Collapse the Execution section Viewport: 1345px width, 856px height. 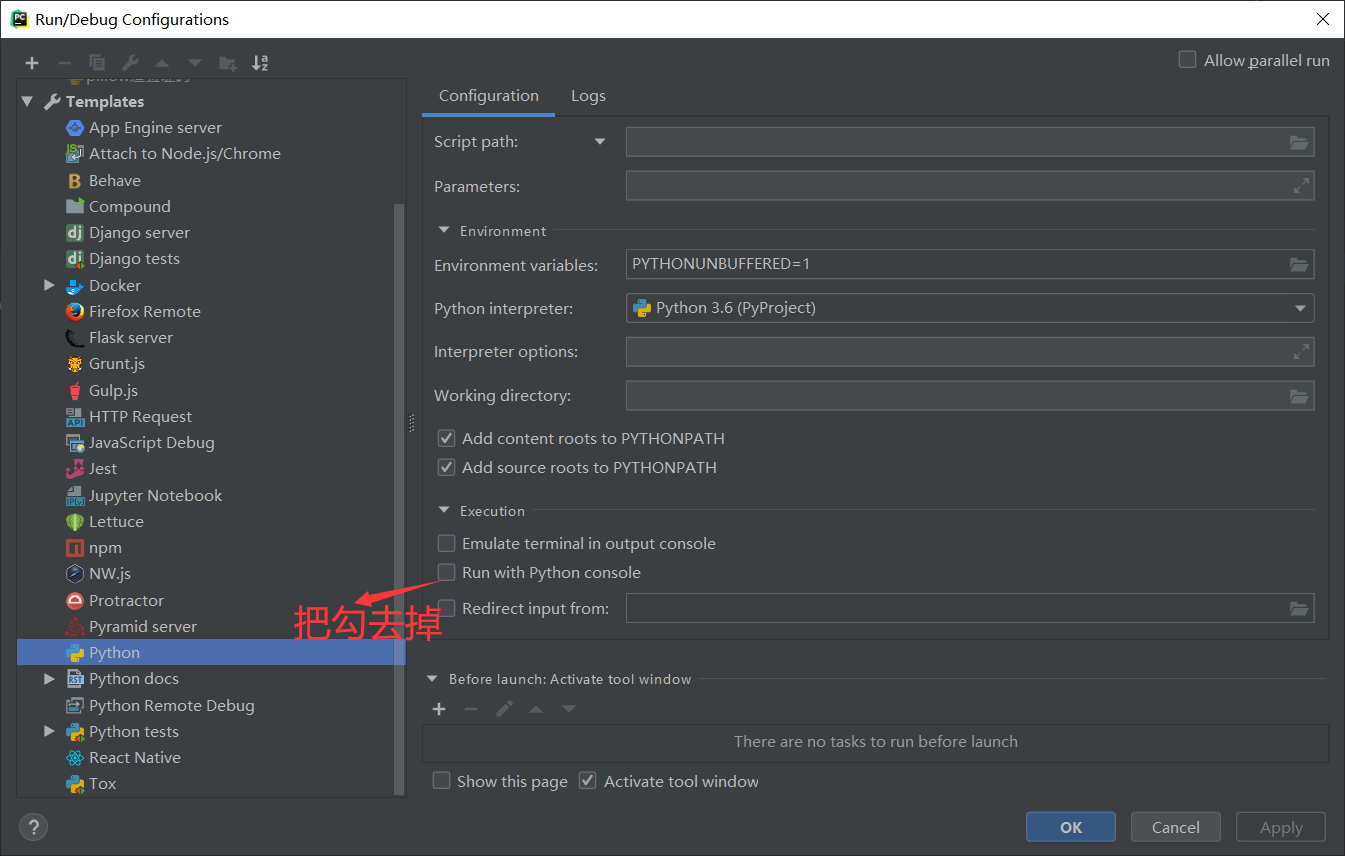tap(444, 511)
